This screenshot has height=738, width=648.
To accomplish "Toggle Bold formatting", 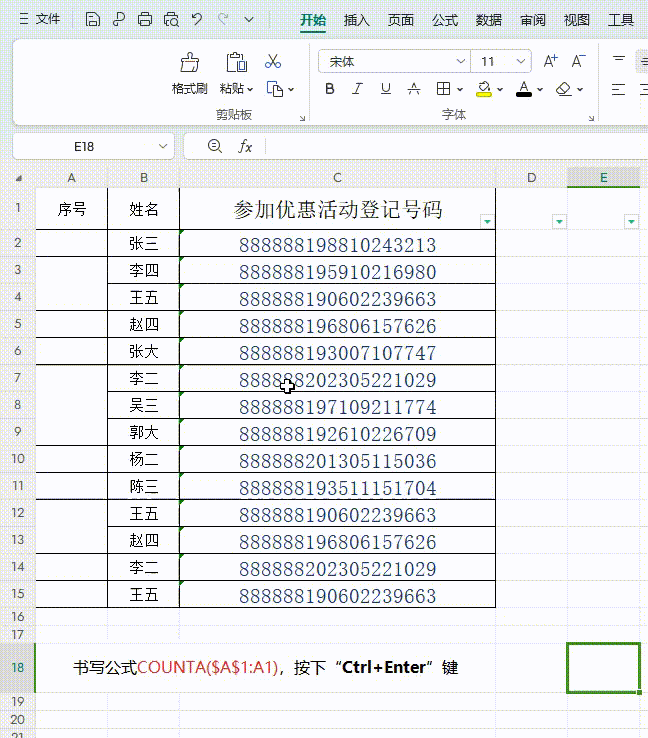I will point(330,88).
